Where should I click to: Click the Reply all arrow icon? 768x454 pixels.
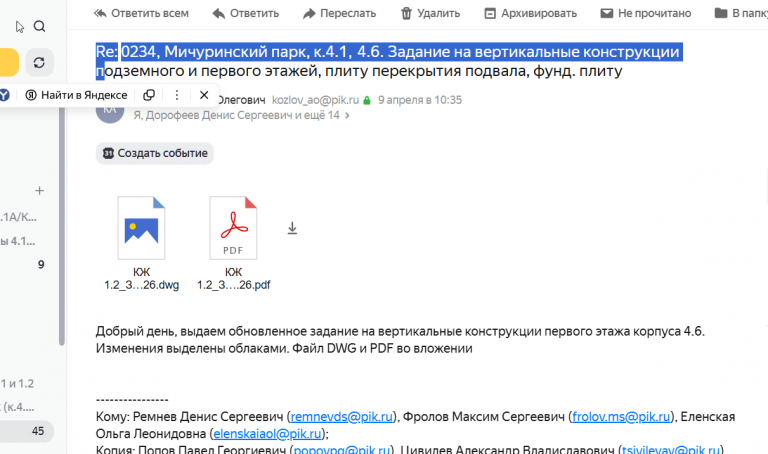pyautogui.click(x=100, y=13)
